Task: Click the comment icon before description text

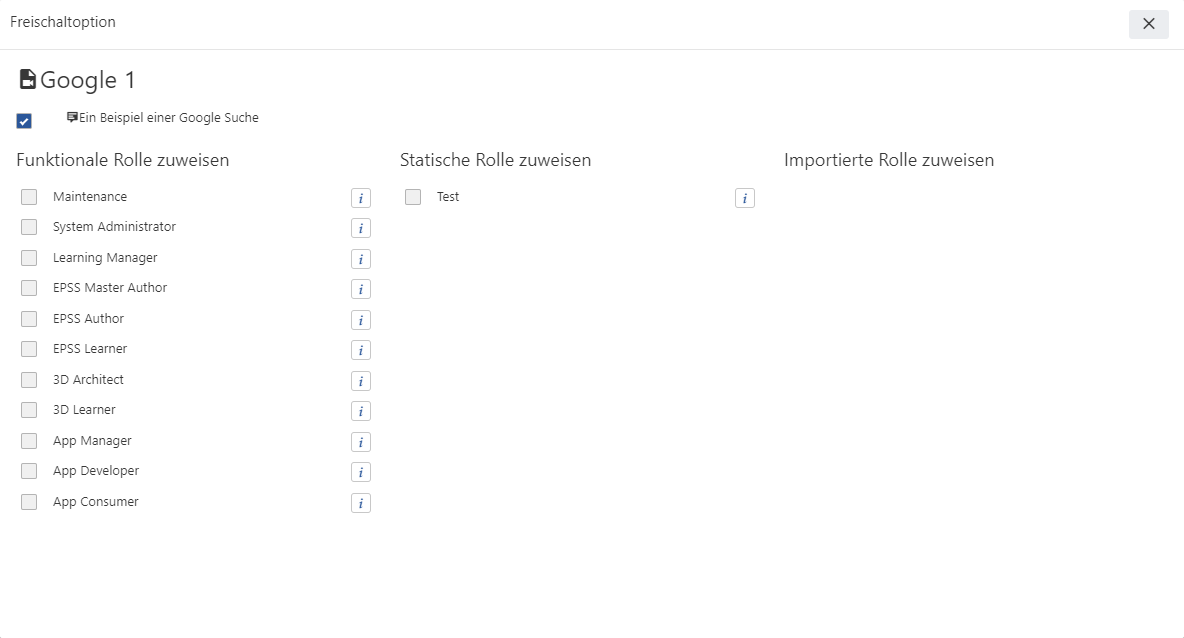Action: (x=72, y=117)
